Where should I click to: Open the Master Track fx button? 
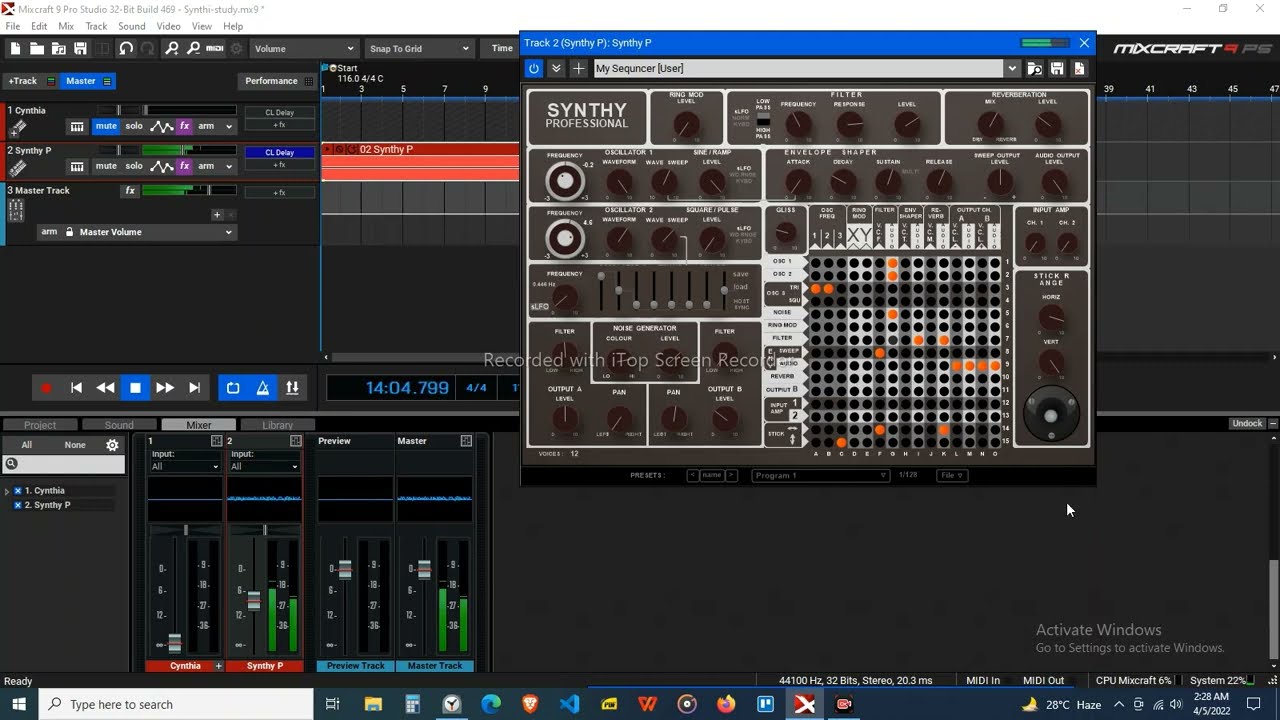click(x=130, y=190)
